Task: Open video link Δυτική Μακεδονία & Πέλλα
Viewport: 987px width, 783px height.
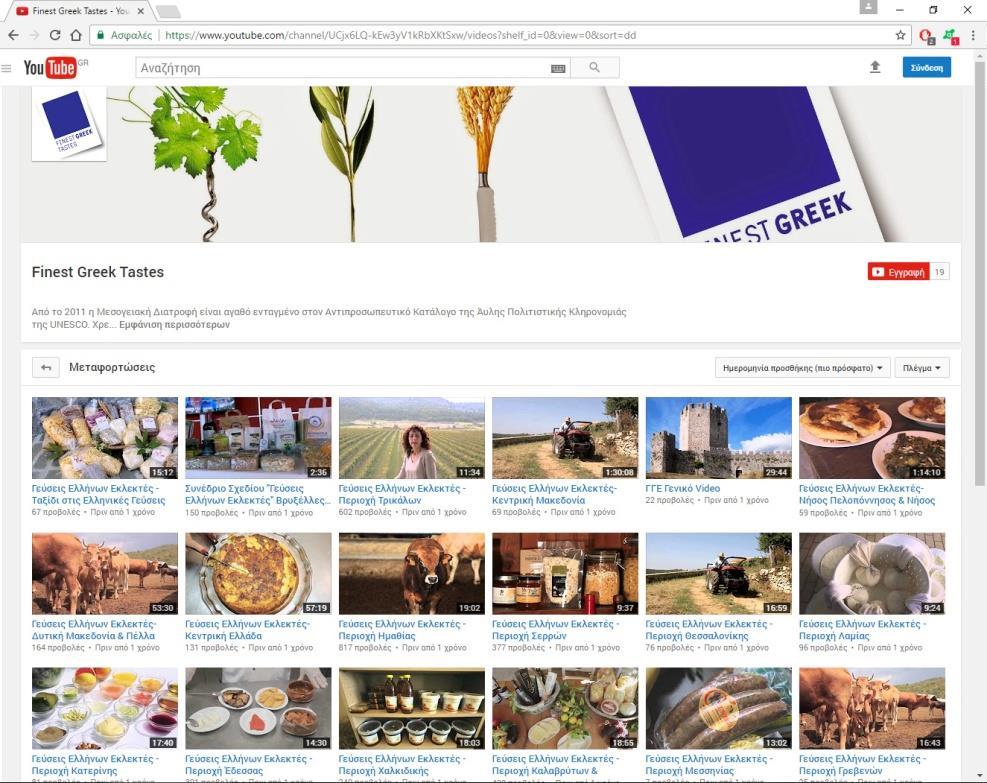Action: coord(94,629)
